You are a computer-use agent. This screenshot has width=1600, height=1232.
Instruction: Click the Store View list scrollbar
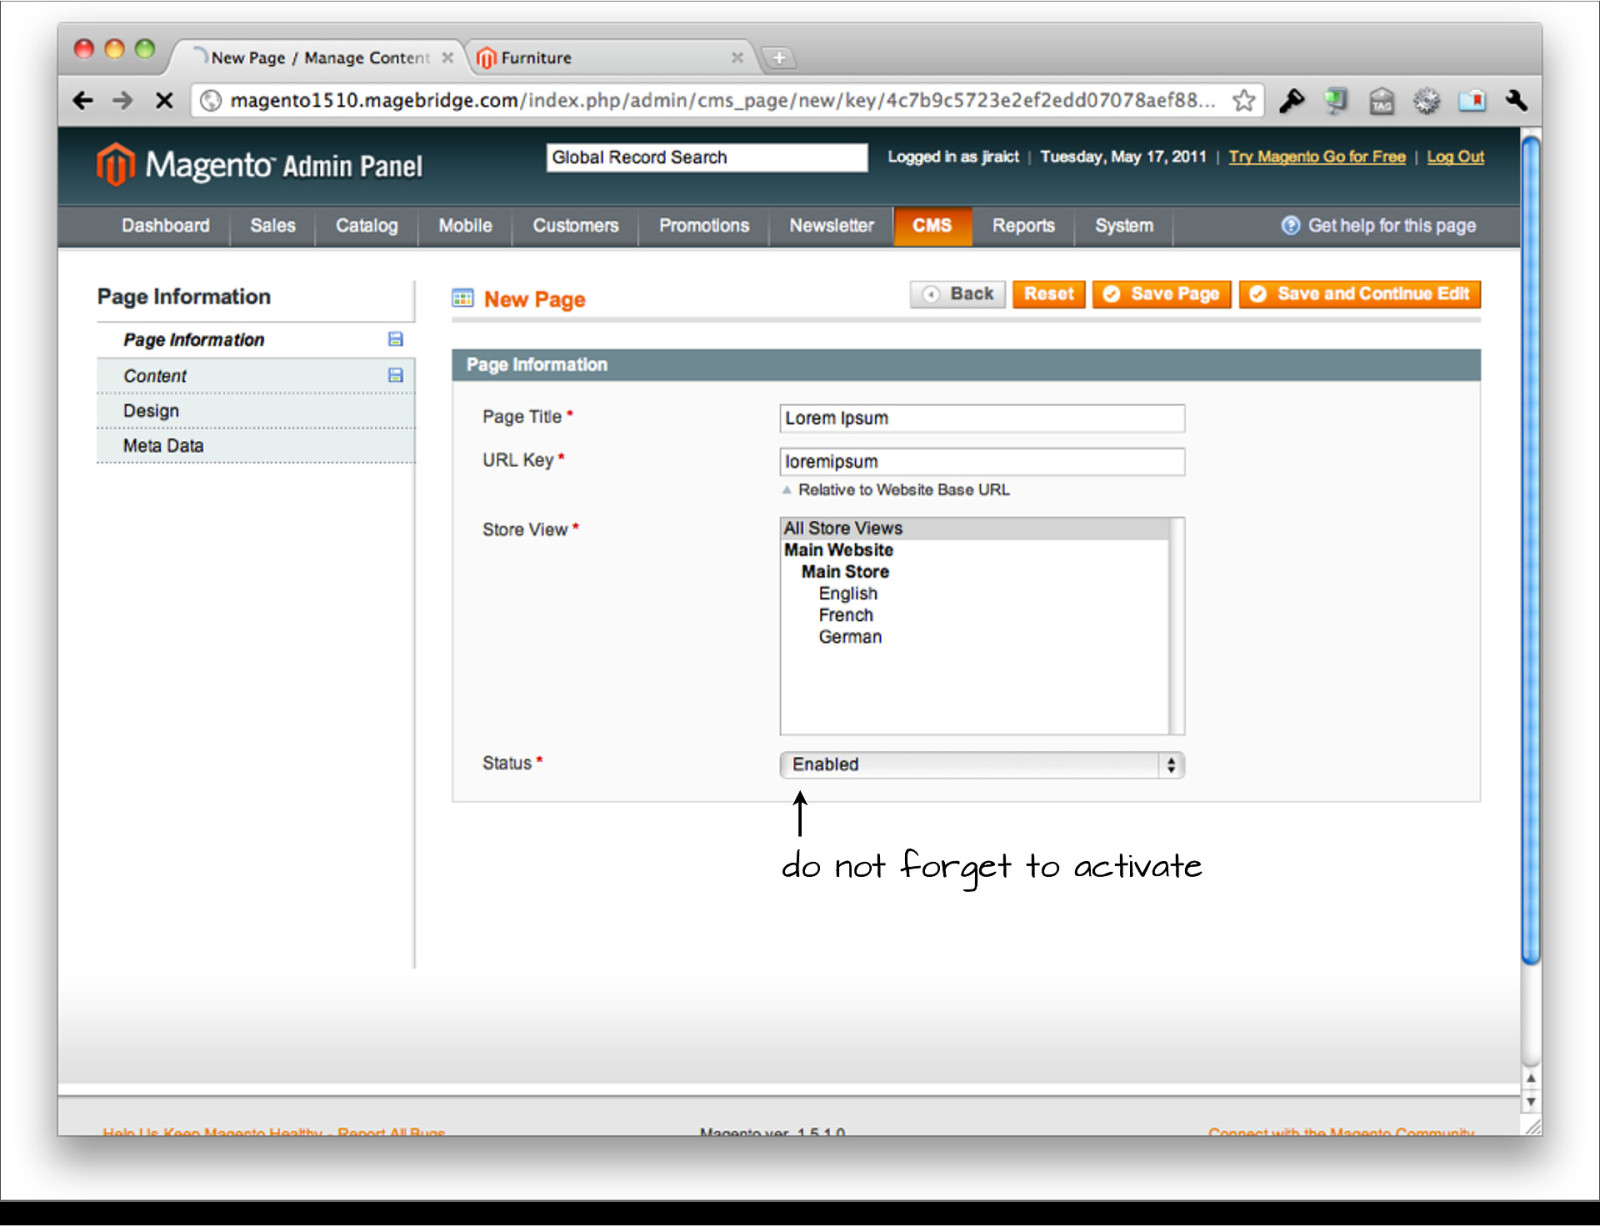click(x=1177, y=626)
